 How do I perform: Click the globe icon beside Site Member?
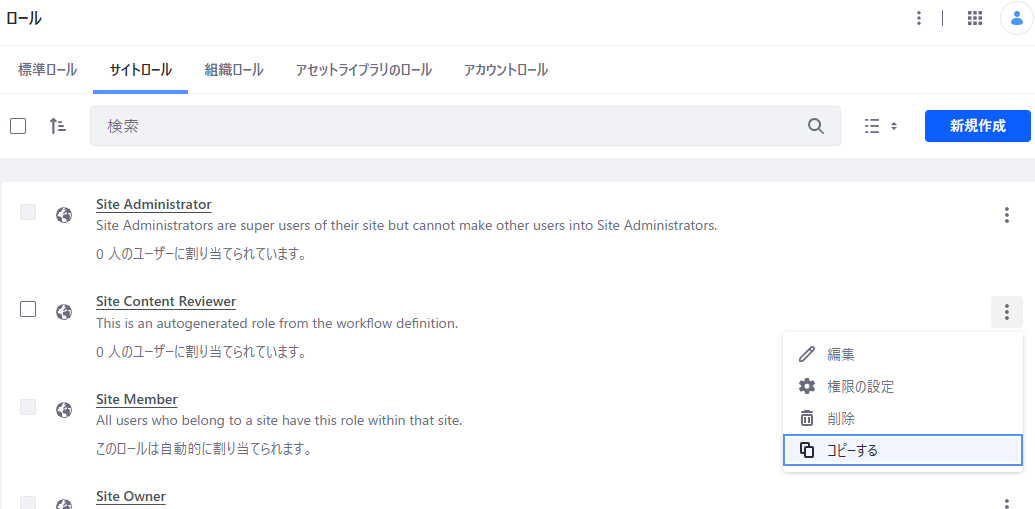[64, 409]
